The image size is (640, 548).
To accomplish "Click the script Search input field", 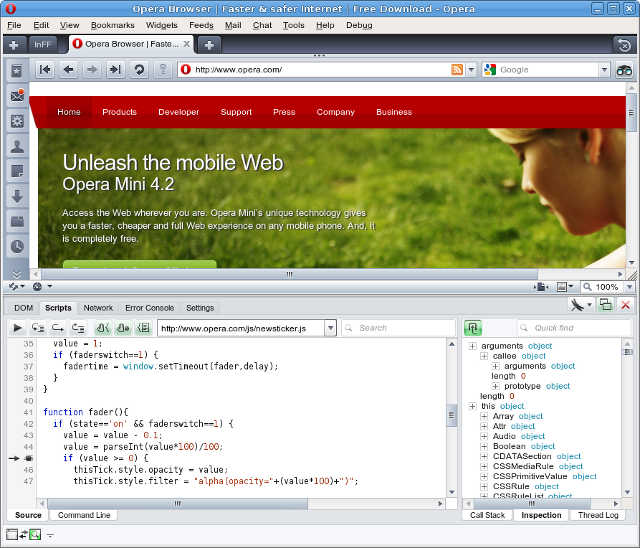I will tap(398, 328).
